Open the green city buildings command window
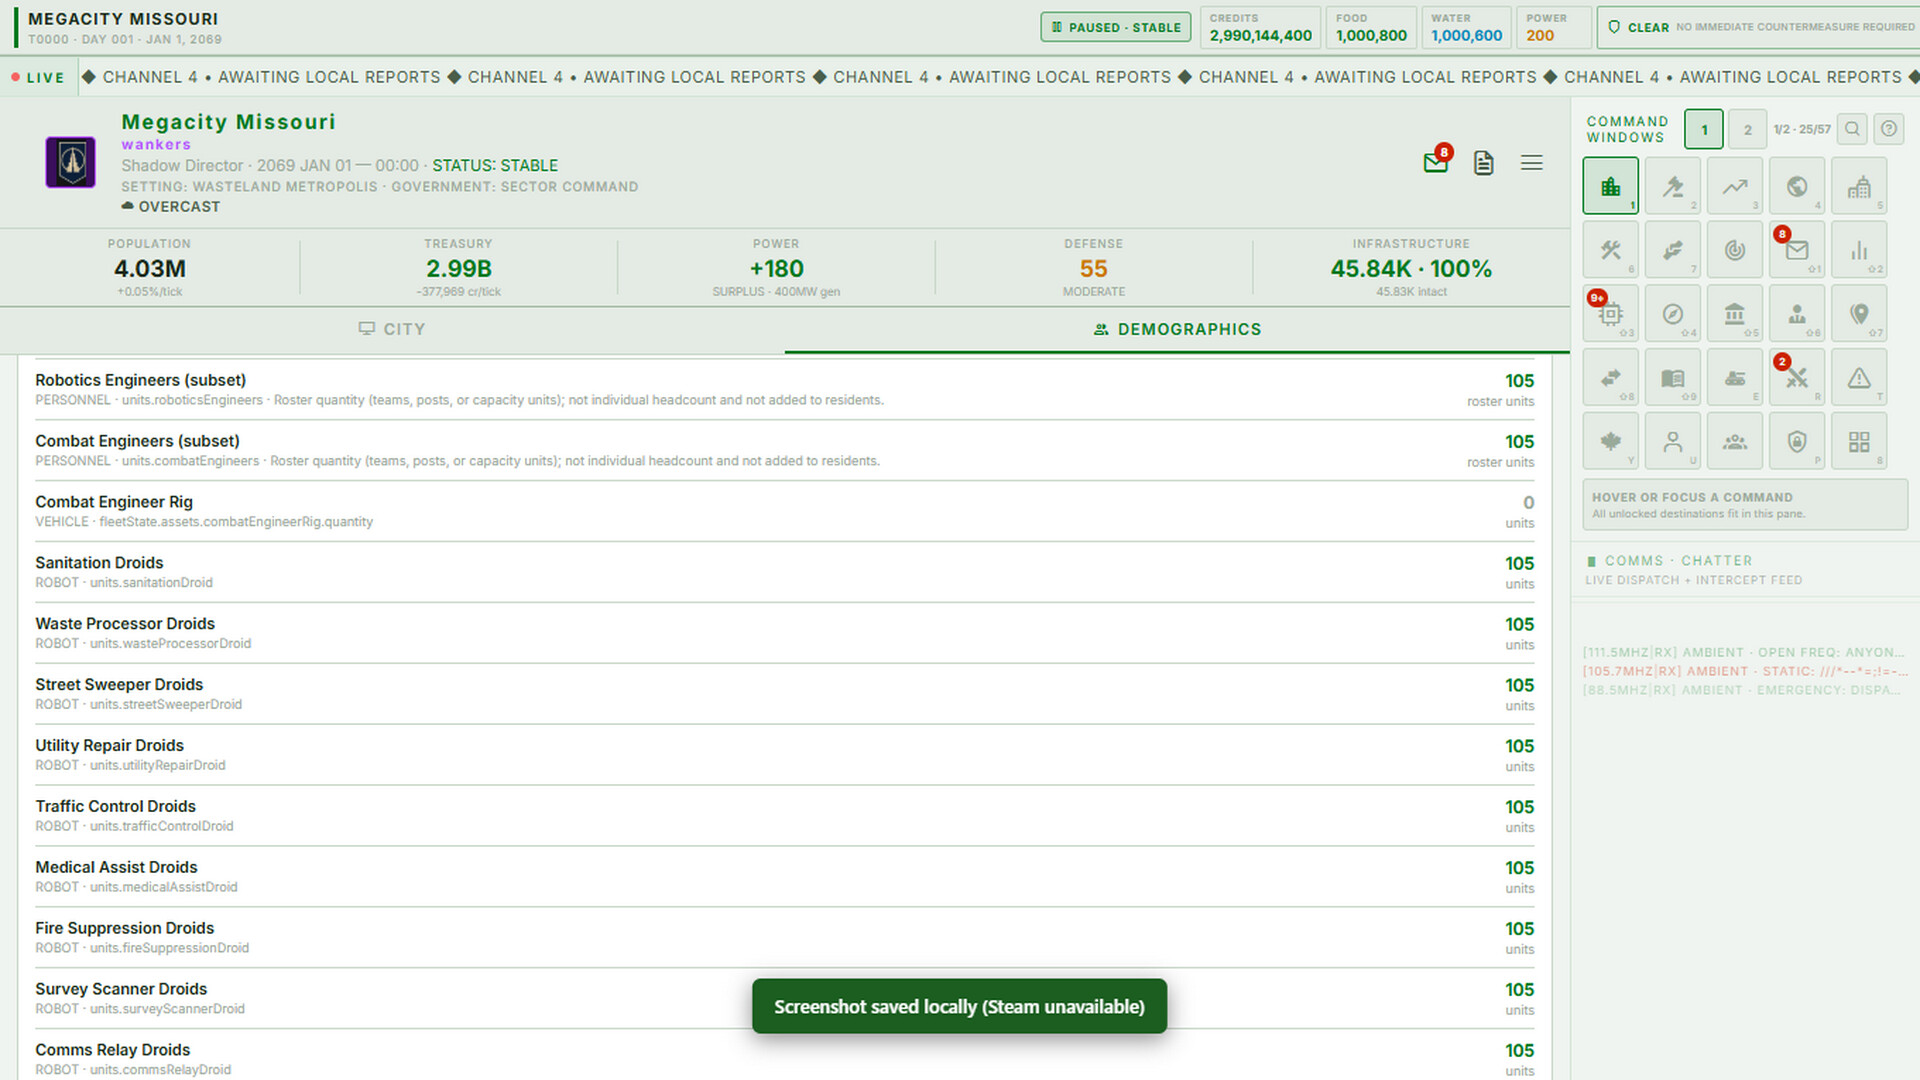 1610,186
